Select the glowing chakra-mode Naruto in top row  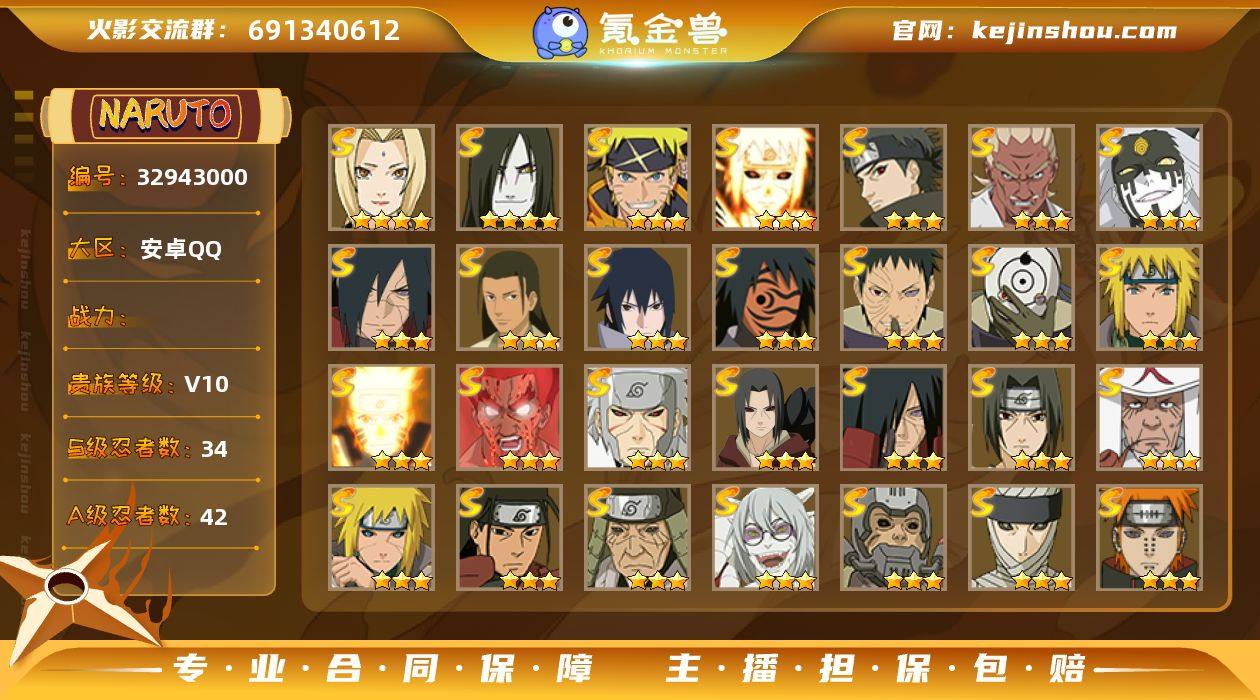(766, 178)
